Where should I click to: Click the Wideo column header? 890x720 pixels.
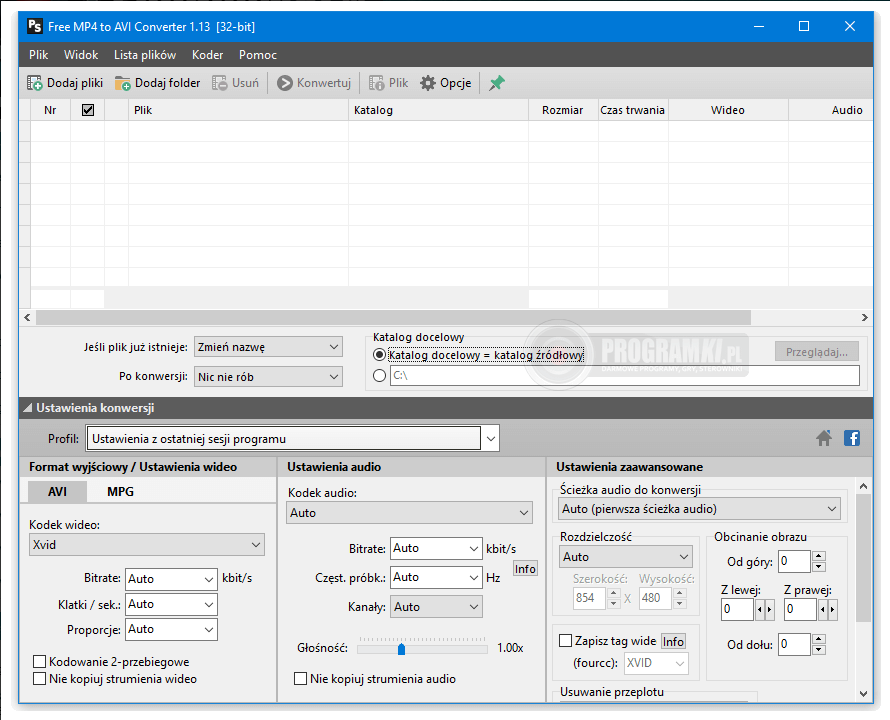[x=728, y=110]
